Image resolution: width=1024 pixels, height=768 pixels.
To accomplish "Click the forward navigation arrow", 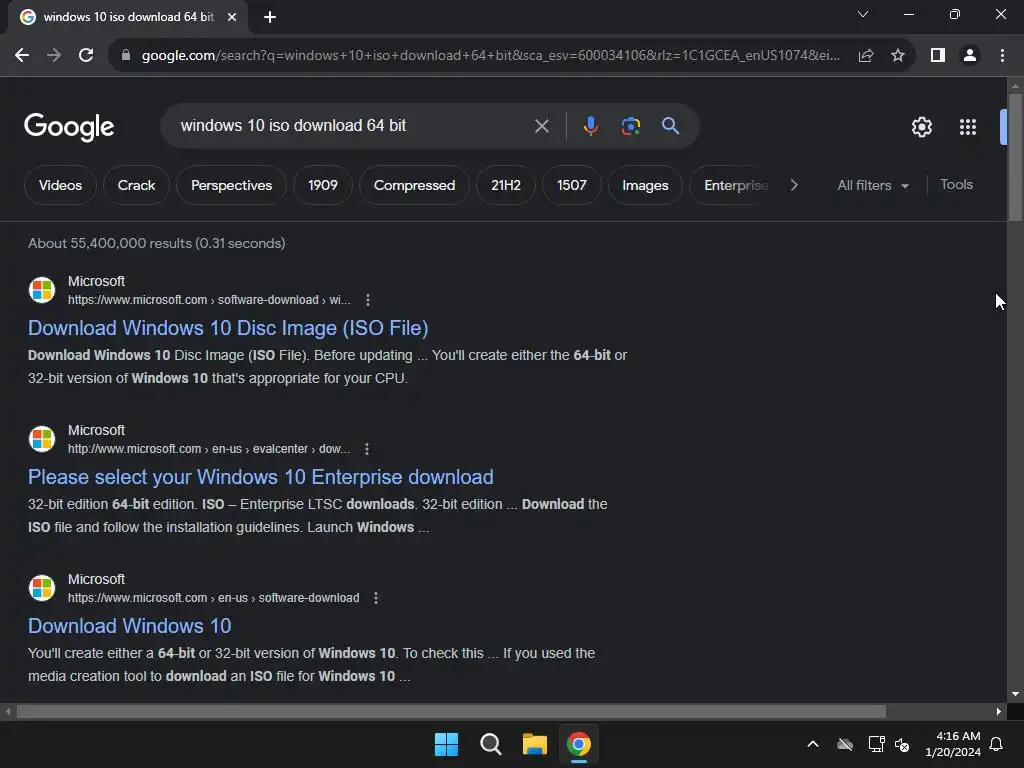I will (x=54, y=56).
